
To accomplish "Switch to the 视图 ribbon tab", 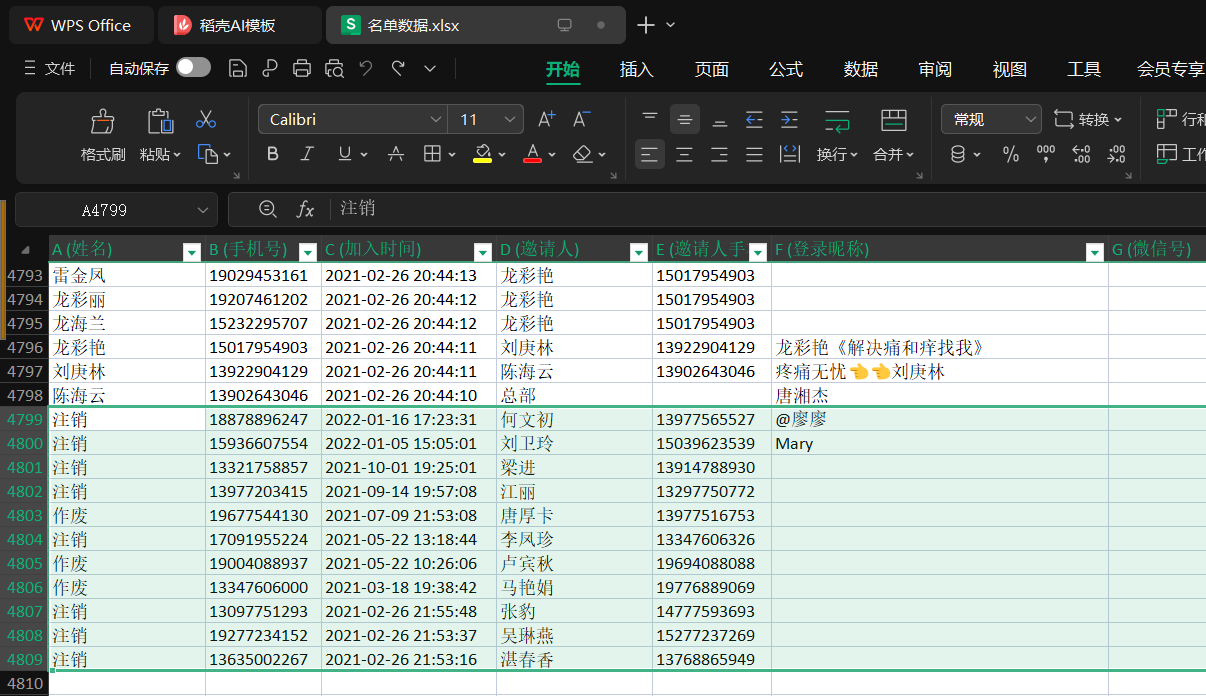I will pyautogui.click(x=1010, y=69).
